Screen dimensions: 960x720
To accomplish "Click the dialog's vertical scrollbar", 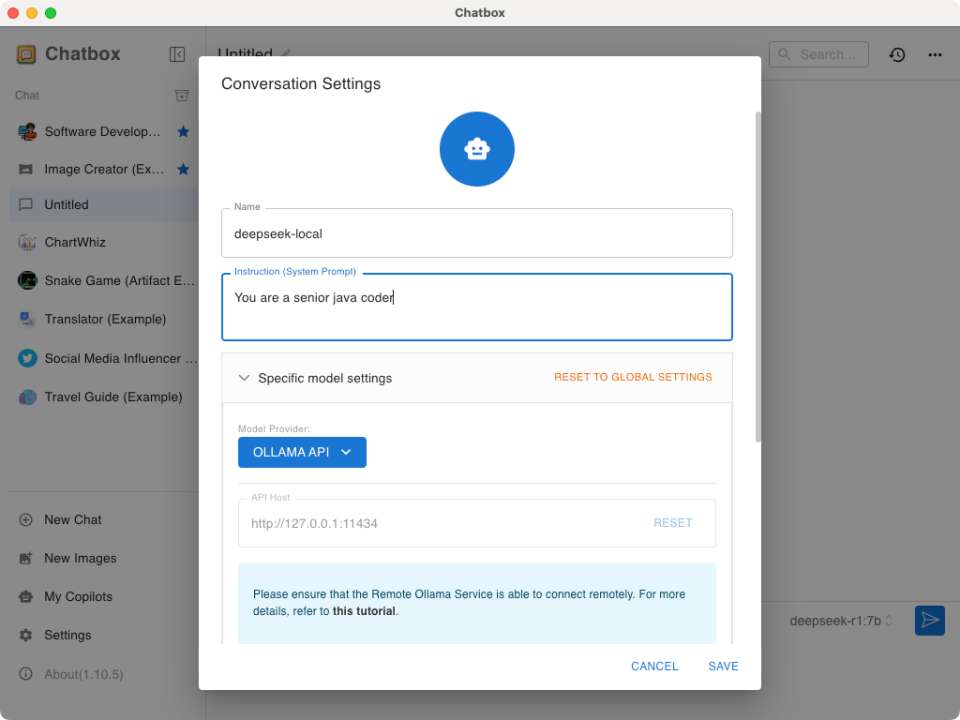I will [x=758, y=277].
